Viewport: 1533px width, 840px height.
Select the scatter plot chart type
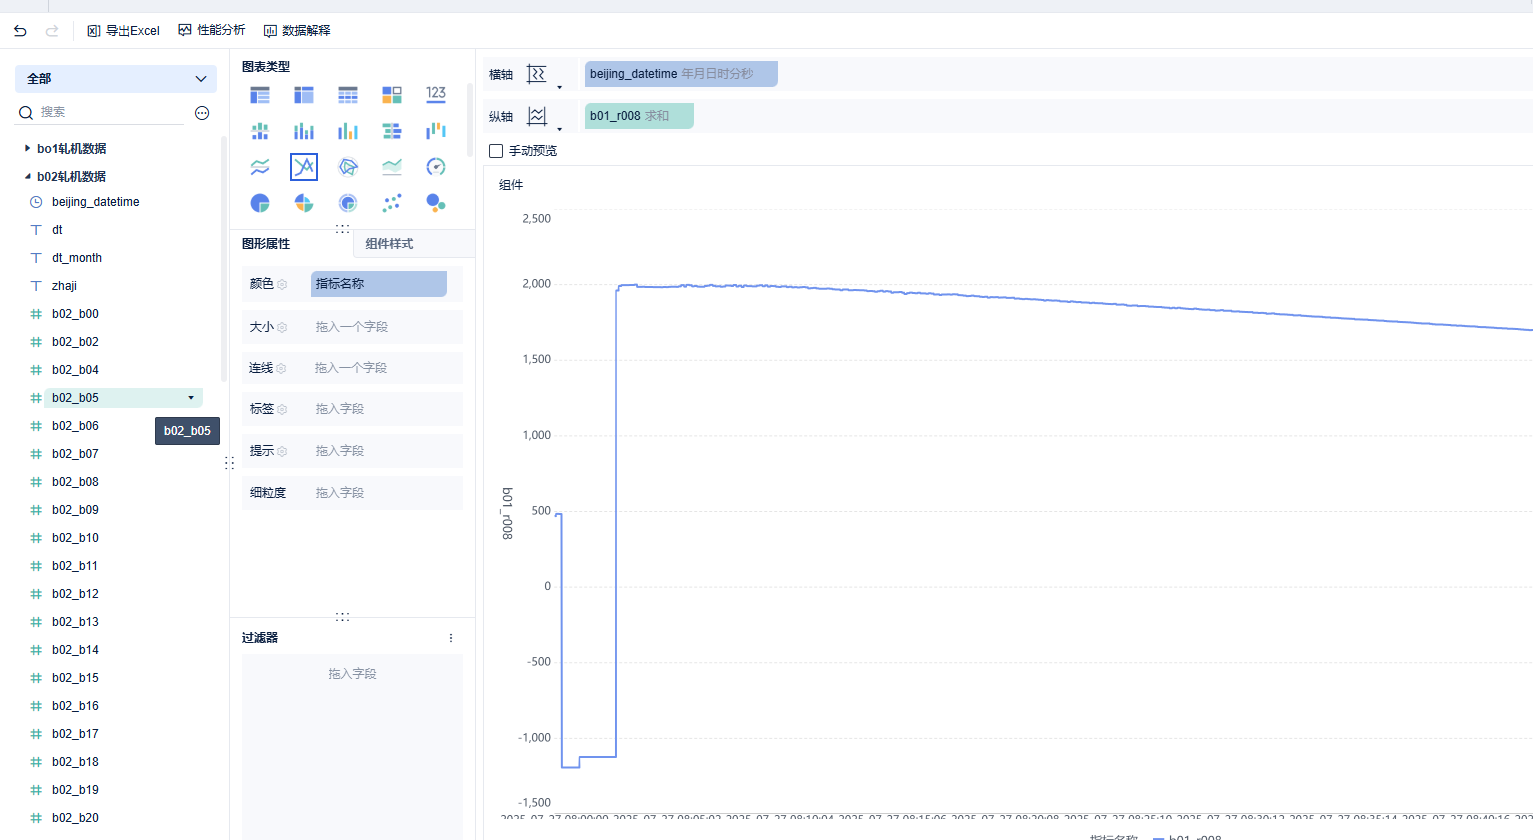(x=392, y=203)
